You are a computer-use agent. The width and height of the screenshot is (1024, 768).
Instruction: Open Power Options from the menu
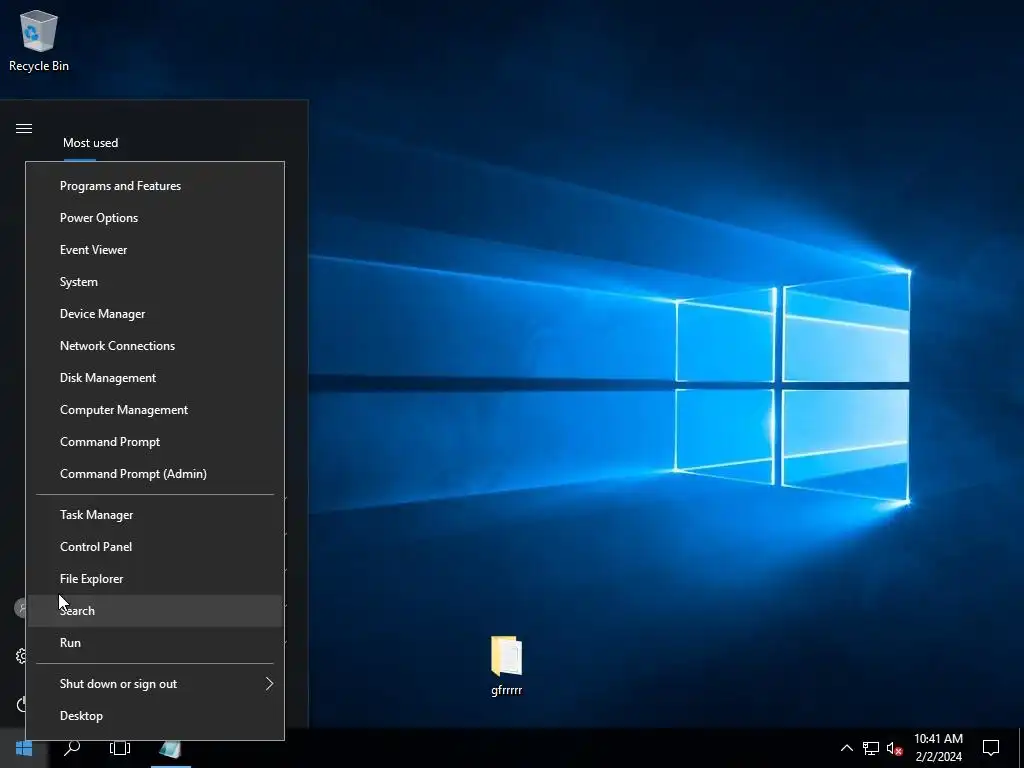155,218
